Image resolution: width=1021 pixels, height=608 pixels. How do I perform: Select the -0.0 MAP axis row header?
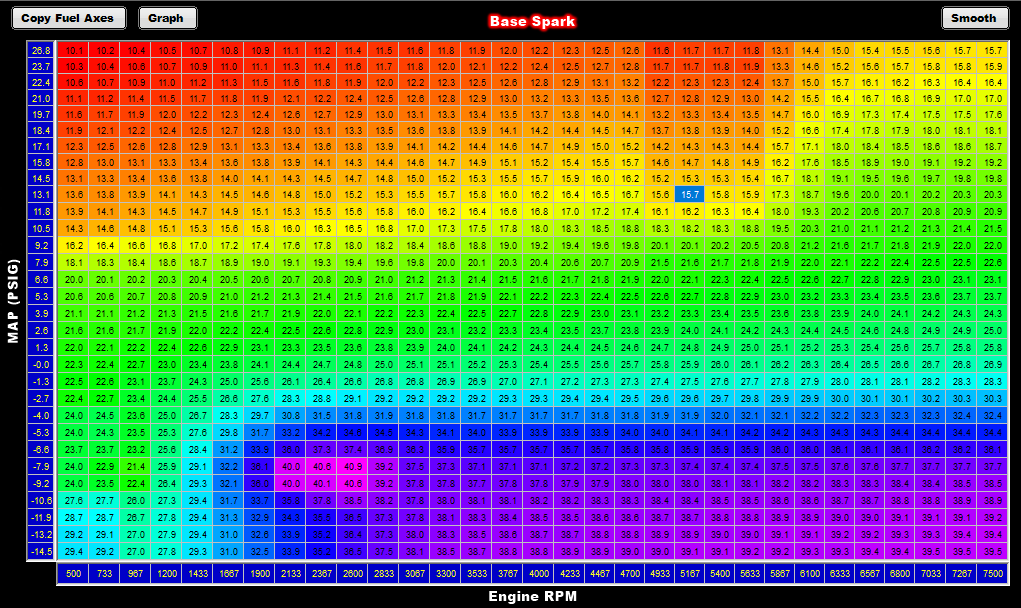coord(41,364)
